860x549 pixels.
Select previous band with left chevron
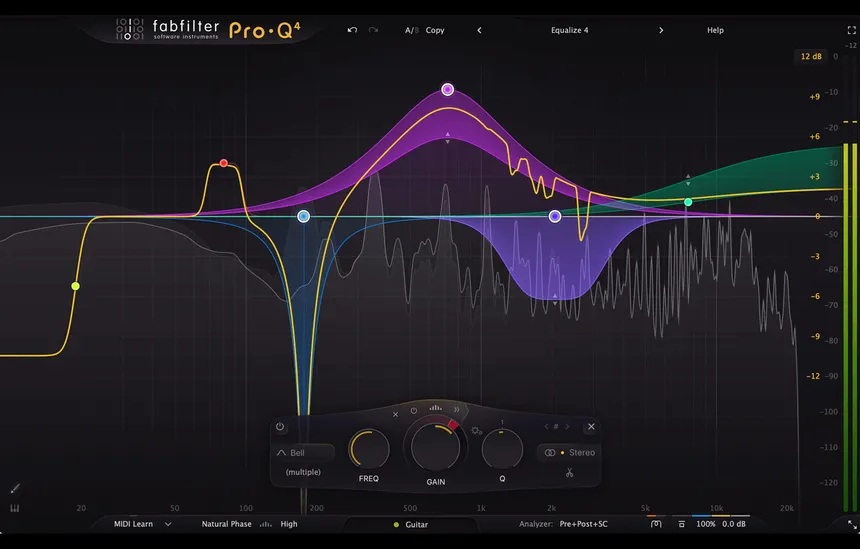click(x=546, y=427)
